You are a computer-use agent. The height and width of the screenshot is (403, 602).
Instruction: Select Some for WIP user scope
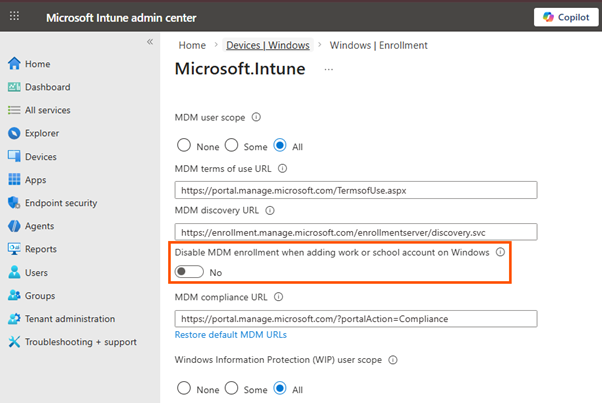point(232,388)
